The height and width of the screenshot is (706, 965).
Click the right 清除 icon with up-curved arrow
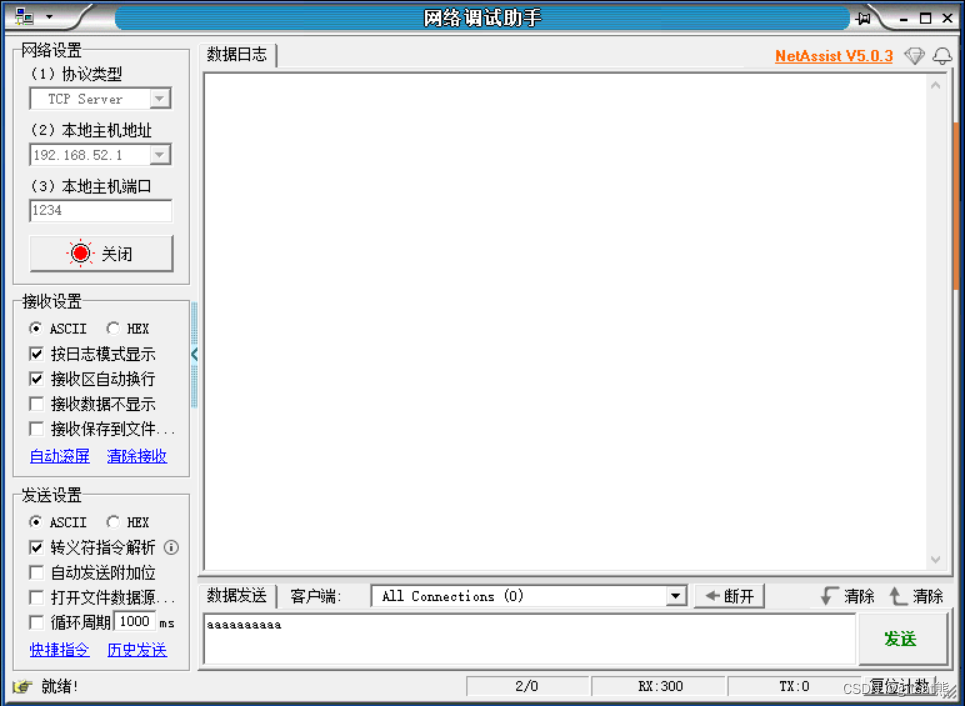[x=898, y=596]
